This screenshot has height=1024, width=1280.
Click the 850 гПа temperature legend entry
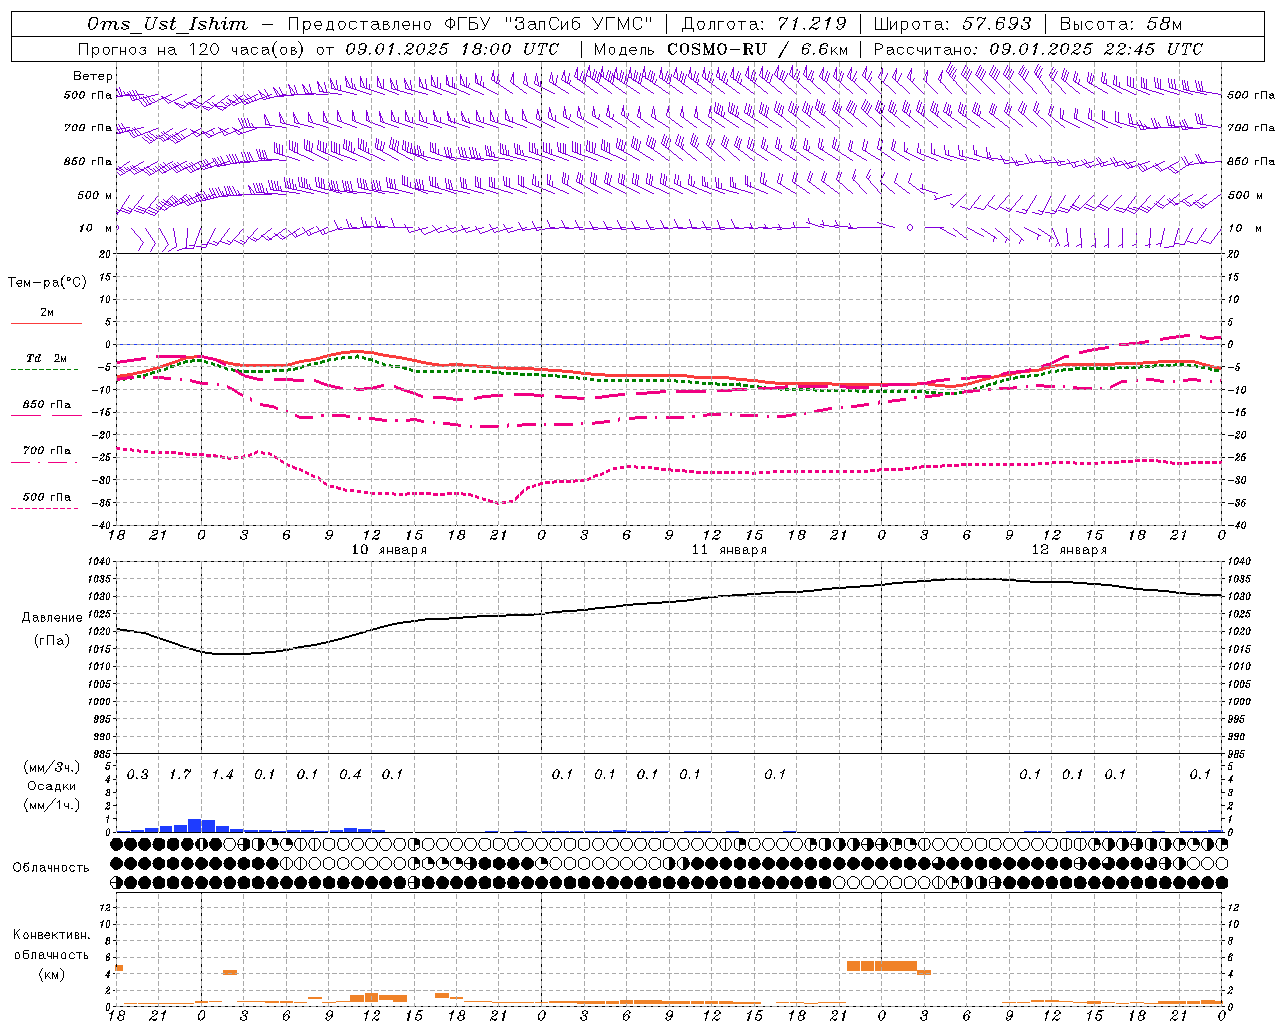[x=46, y=408]
